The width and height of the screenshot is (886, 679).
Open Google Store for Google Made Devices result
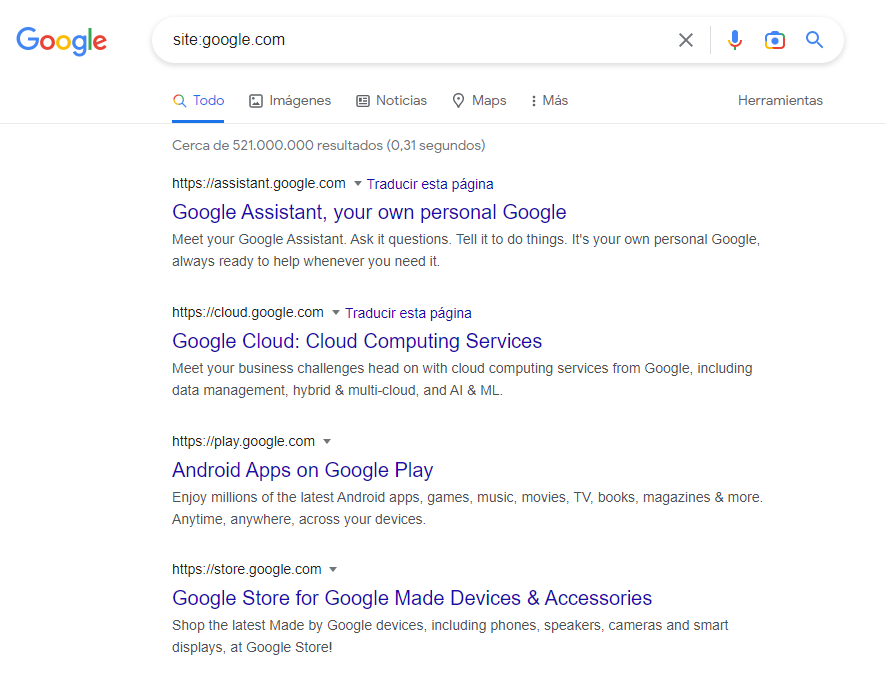tap(412, 598)
